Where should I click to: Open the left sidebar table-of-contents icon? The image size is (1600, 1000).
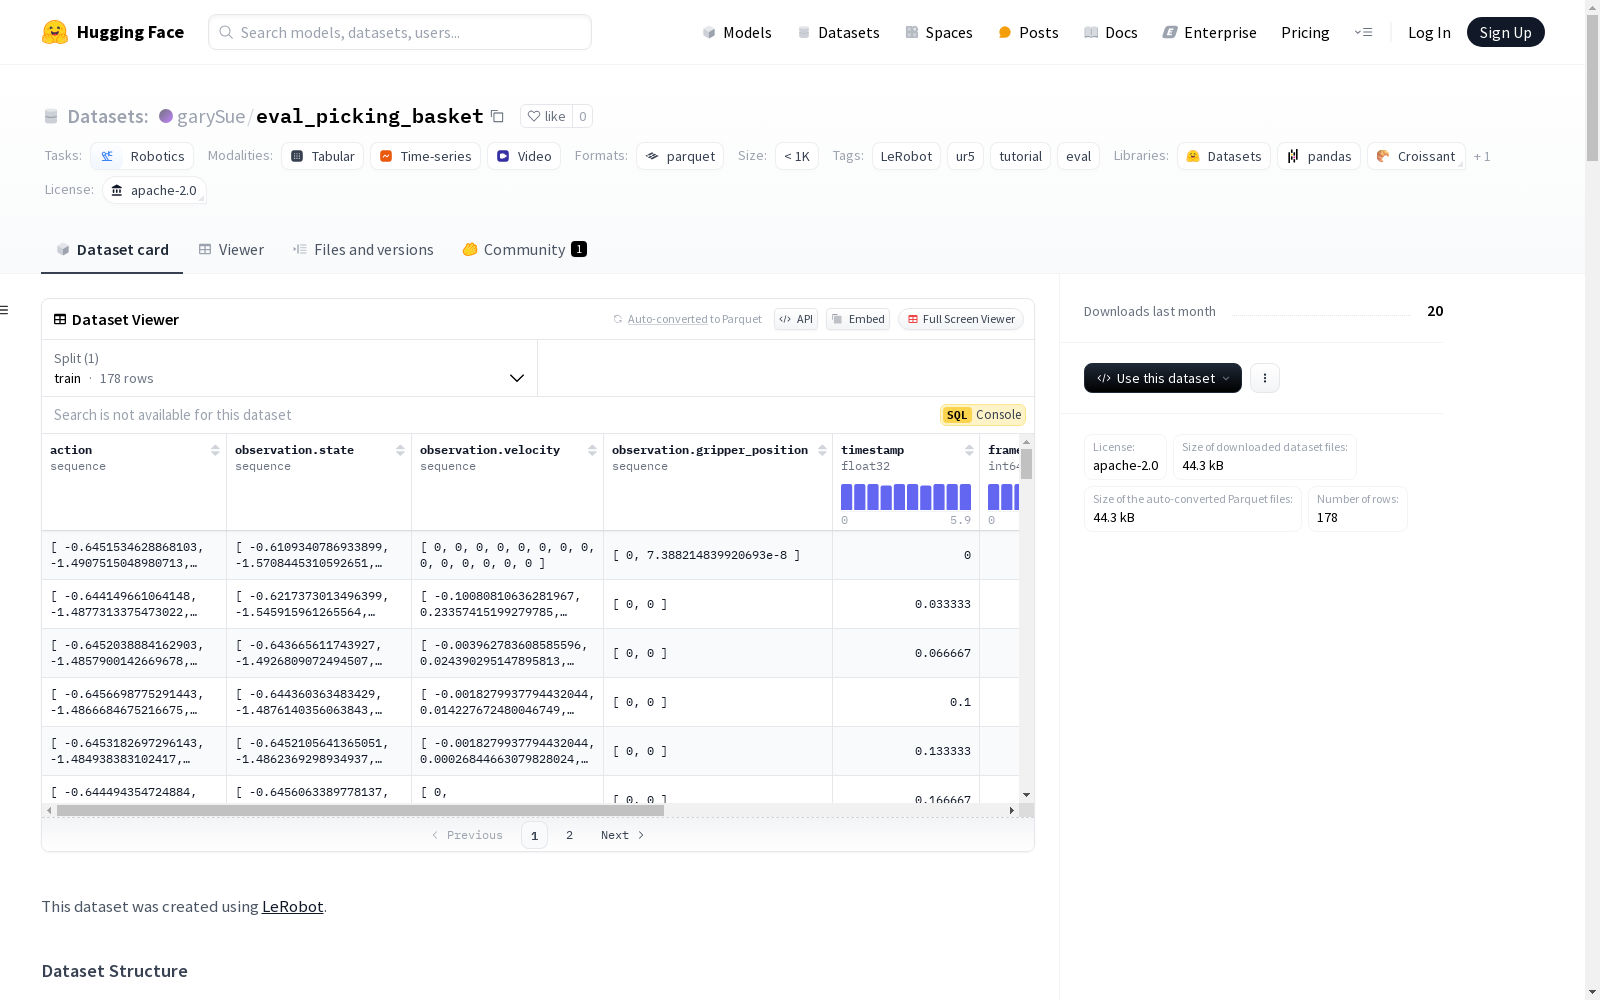coord(4,310)
